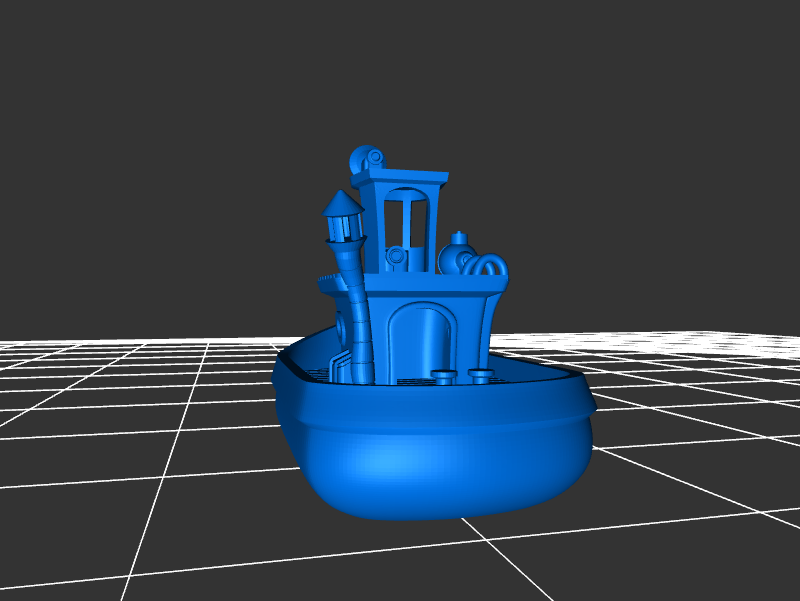Click the left short deck pipe near doorway
Screen dimensions: 800x601
[x=442, y=376]
